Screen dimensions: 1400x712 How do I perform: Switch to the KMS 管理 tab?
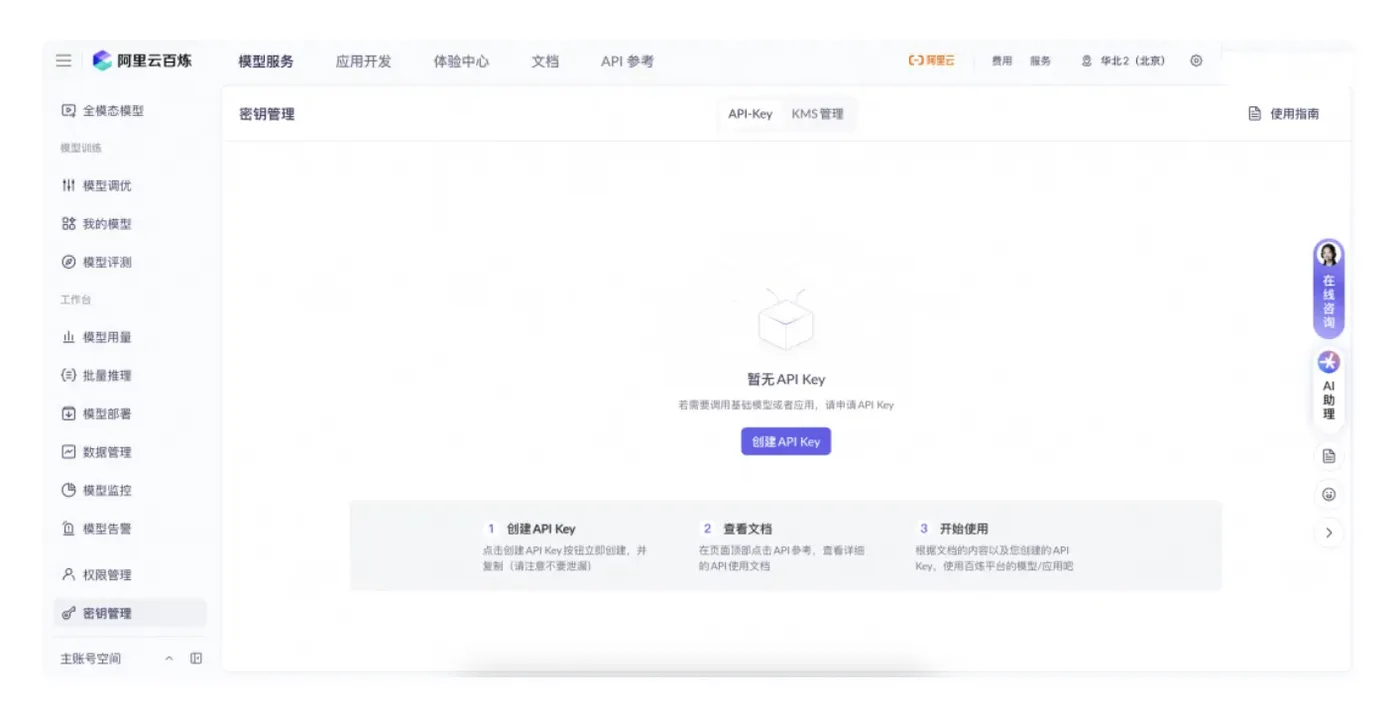click(x=818, y=114)
